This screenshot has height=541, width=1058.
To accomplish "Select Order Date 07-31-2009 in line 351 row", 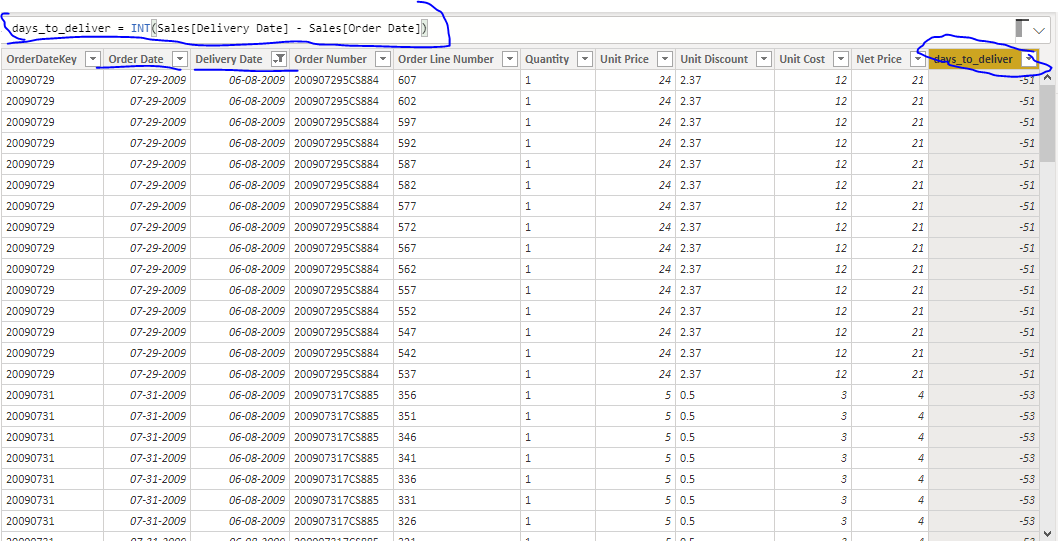I will (147, 416).
